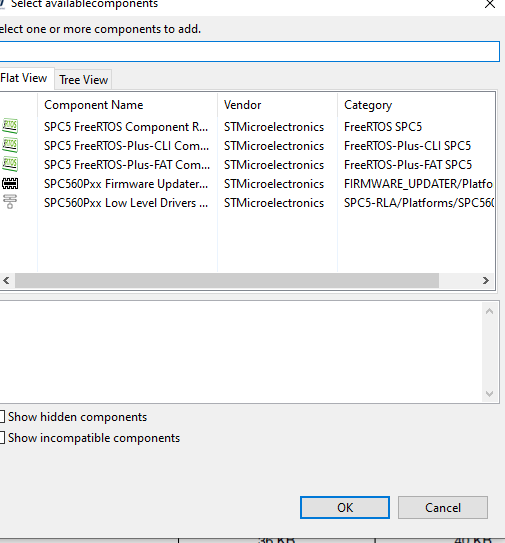Enable Show hidden components checkbox
Image resolution: width=505 pixels, height=543 pixels.
(2, 417)
